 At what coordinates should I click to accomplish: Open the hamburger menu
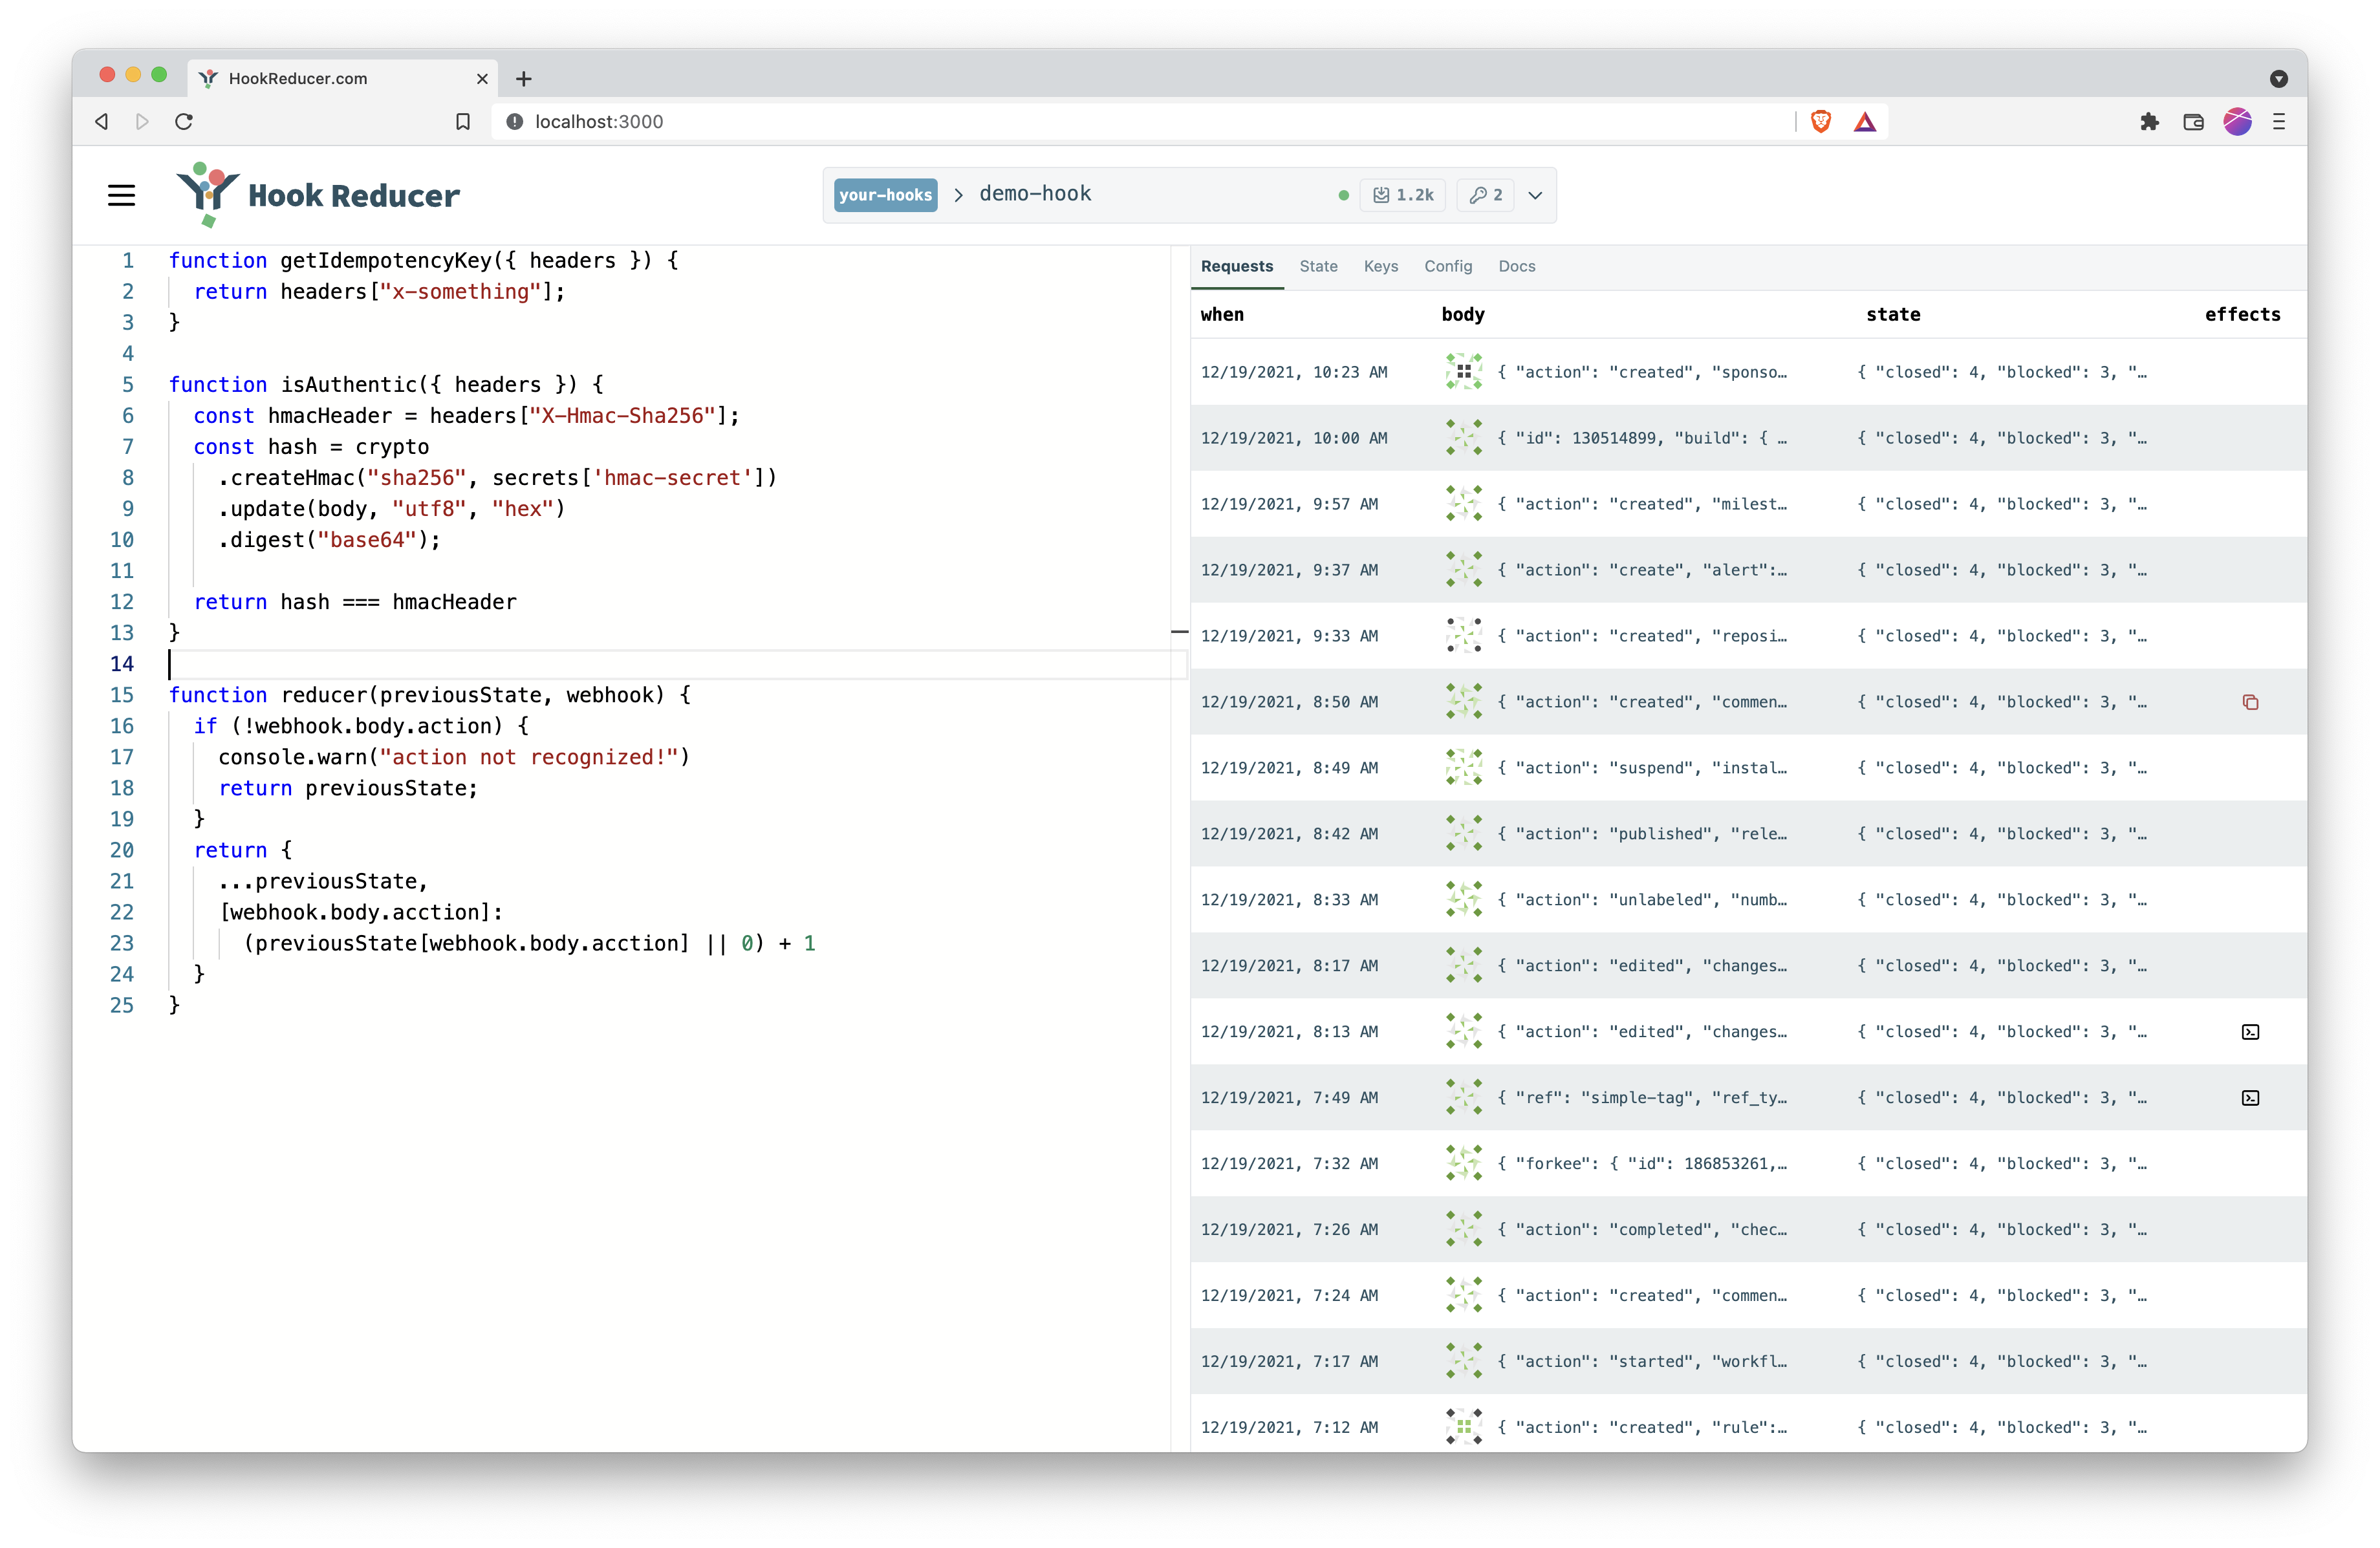click(121, 195)
